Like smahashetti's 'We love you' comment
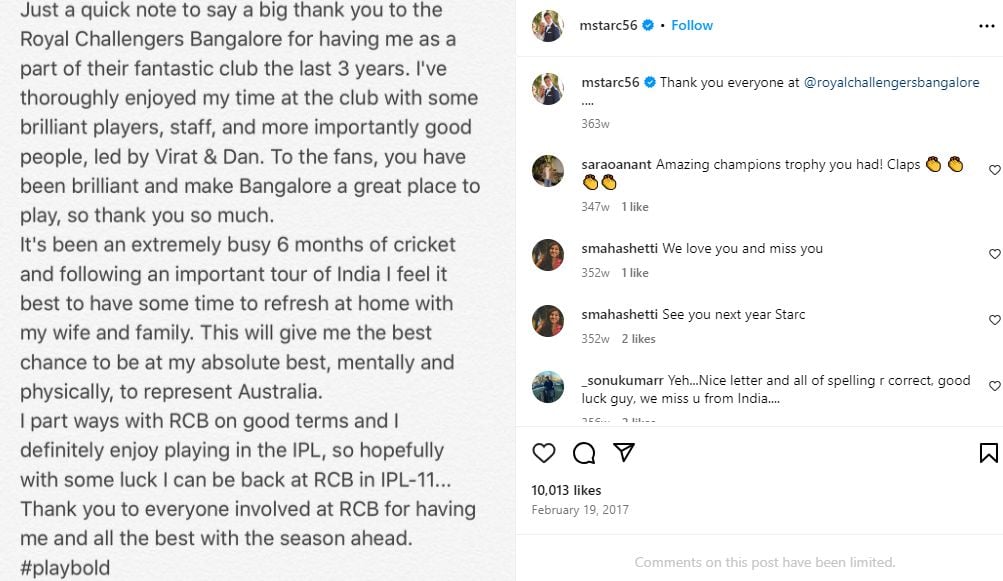Image resolution: width=1003 pixels, height=581 pixels. pyautogui.click(x=994, y=254)
